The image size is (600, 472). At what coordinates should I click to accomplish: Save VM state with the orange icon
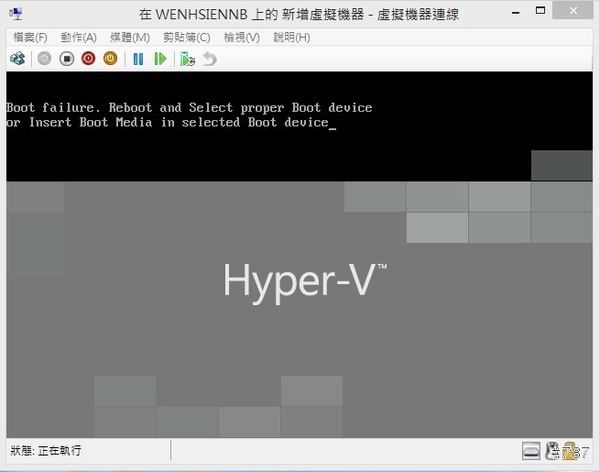tap(110, 59)
